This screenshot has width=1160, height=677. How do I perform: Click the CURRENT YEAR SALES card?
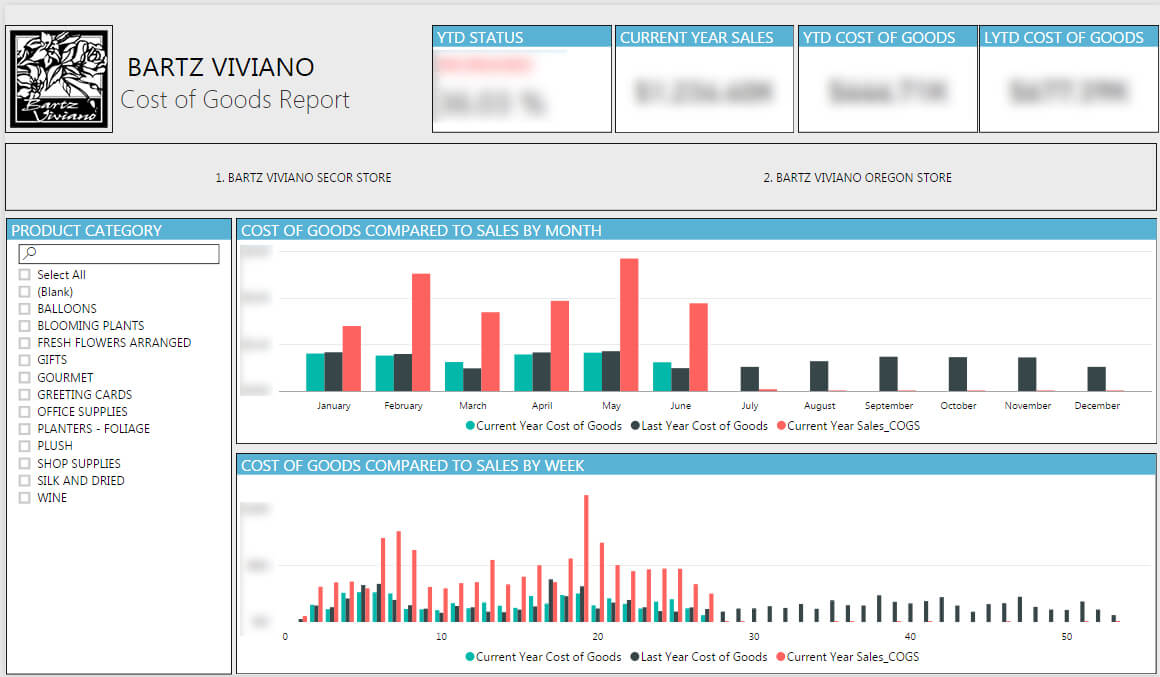pos(704,79)
